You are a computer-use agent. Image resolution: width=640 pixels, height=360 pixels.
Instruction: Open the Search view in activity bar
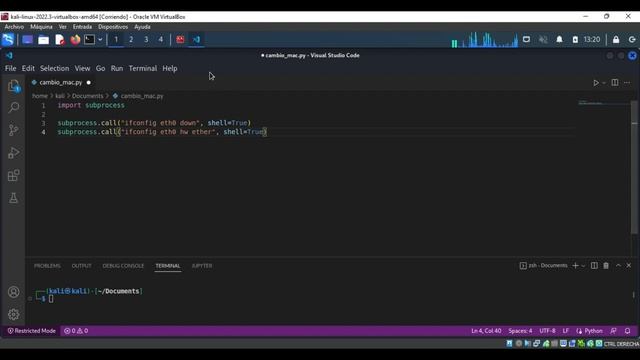tap(13, 108)
